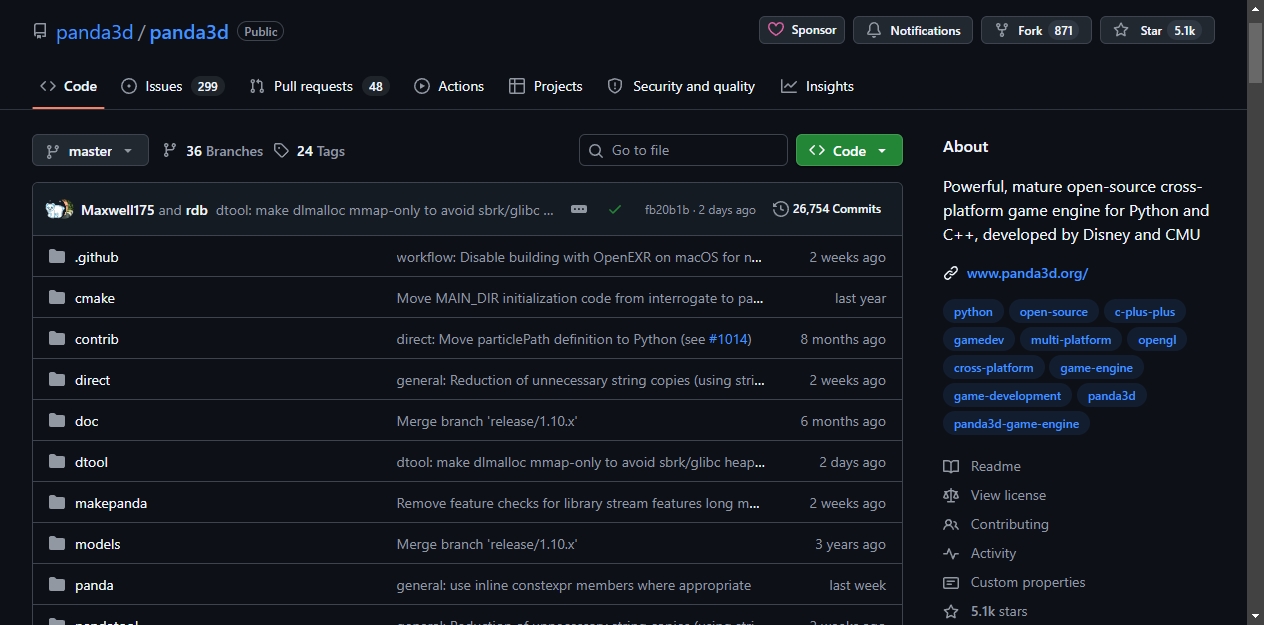
Task: Click the contrib folder icon
Action: coord(57,339)
